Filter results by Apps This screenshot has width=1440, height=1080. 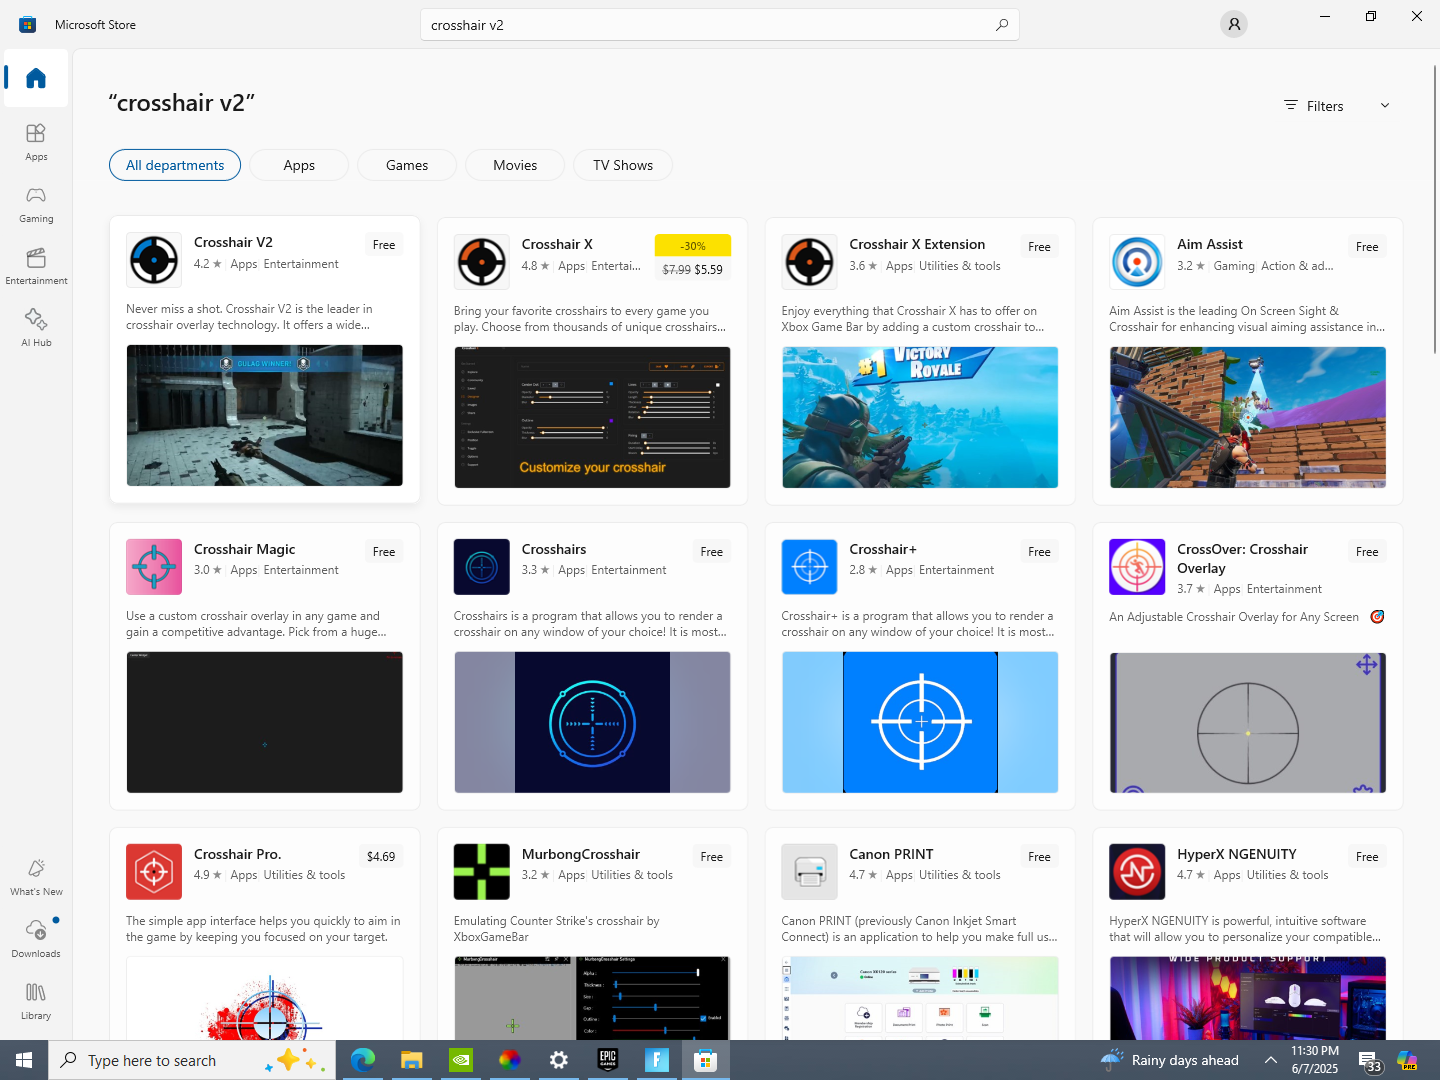[x=299, y=165]
